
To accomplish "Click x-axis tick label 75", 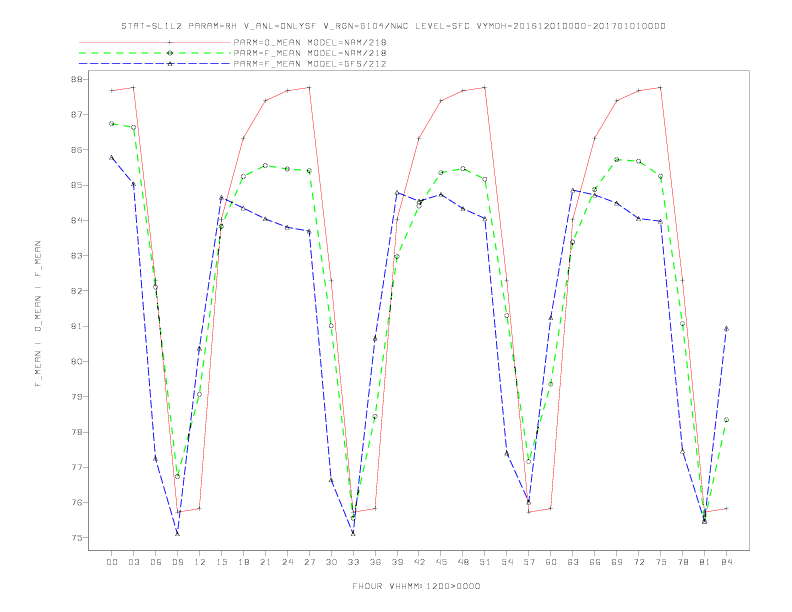I will pyautogui.click(x=661, y=562).
